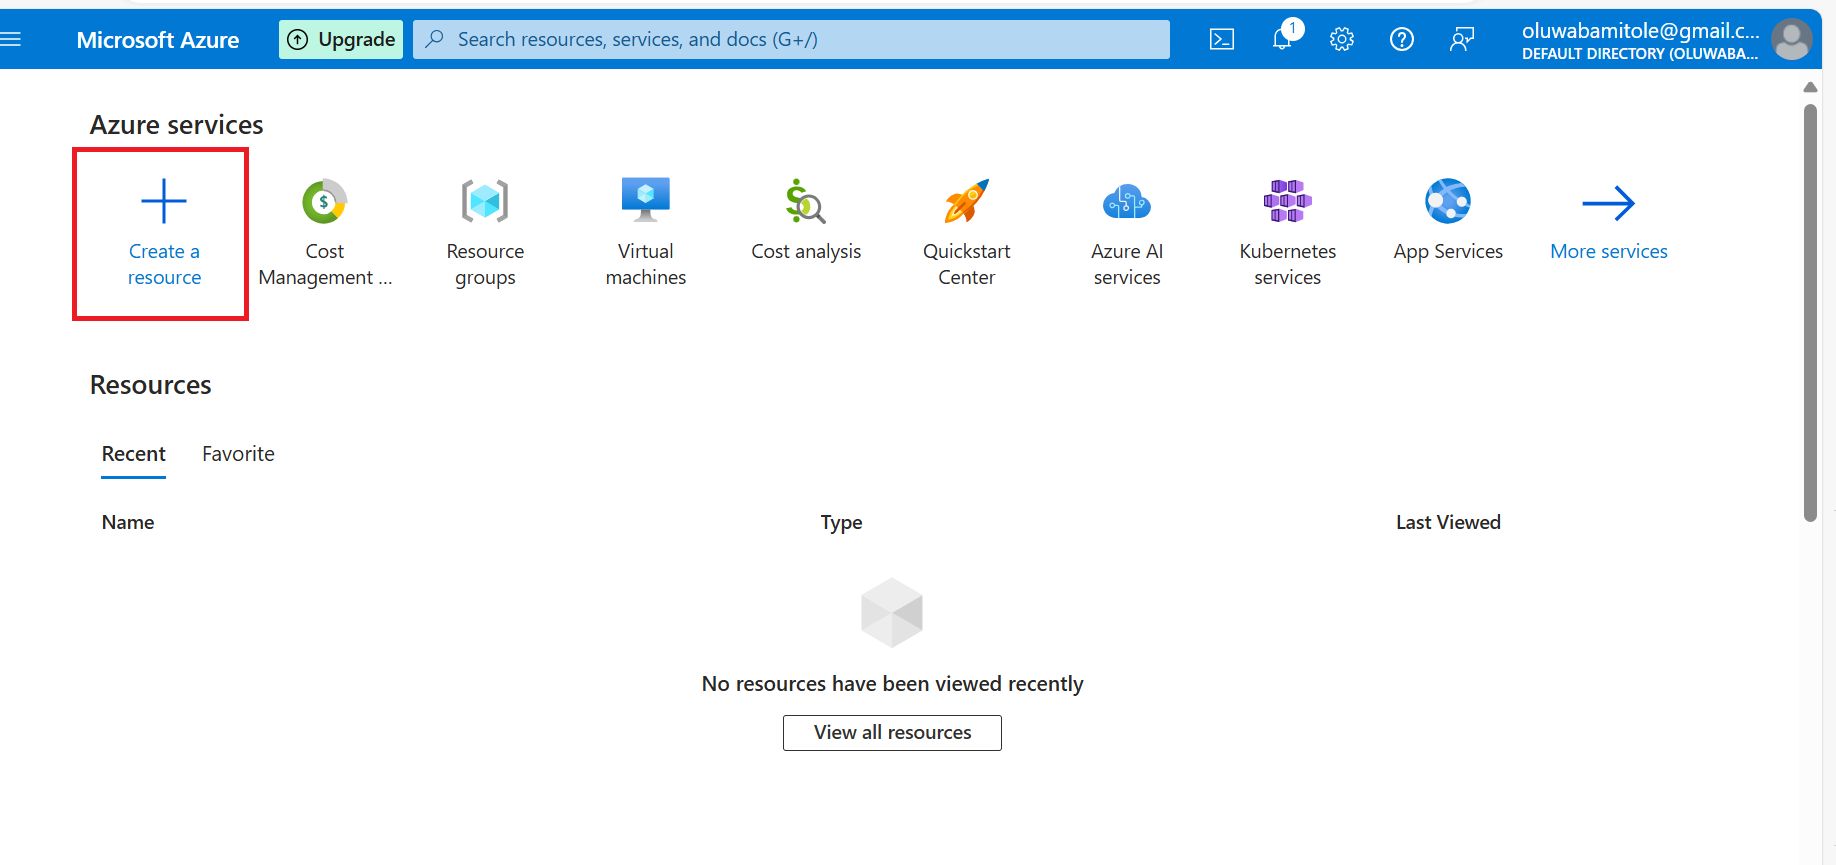
Task: Click the Resources heading
Action: (151, 385)
